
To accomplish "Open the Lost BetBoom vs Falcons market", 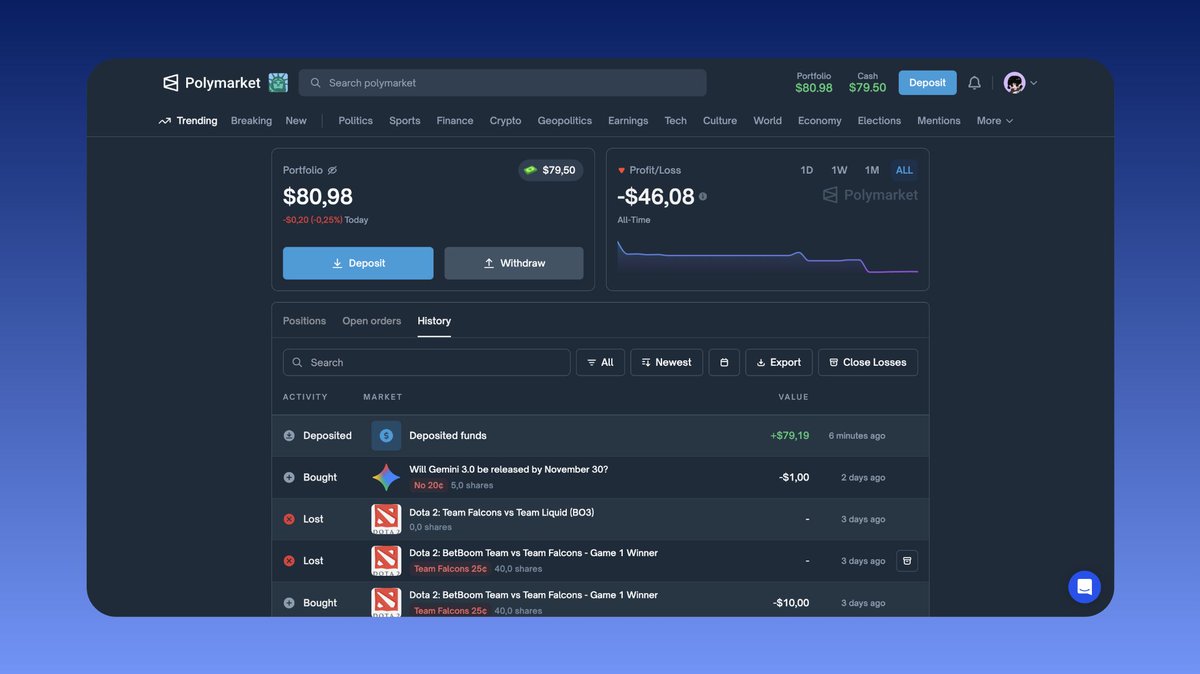I will (x=533, y=553).
